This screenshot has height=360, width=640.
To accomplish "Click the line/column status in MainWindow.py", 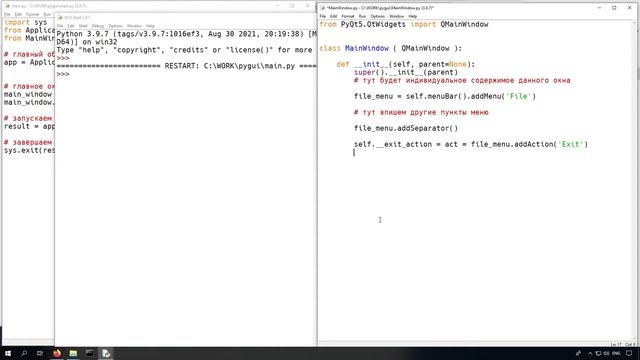I will [x=623, y=344].
